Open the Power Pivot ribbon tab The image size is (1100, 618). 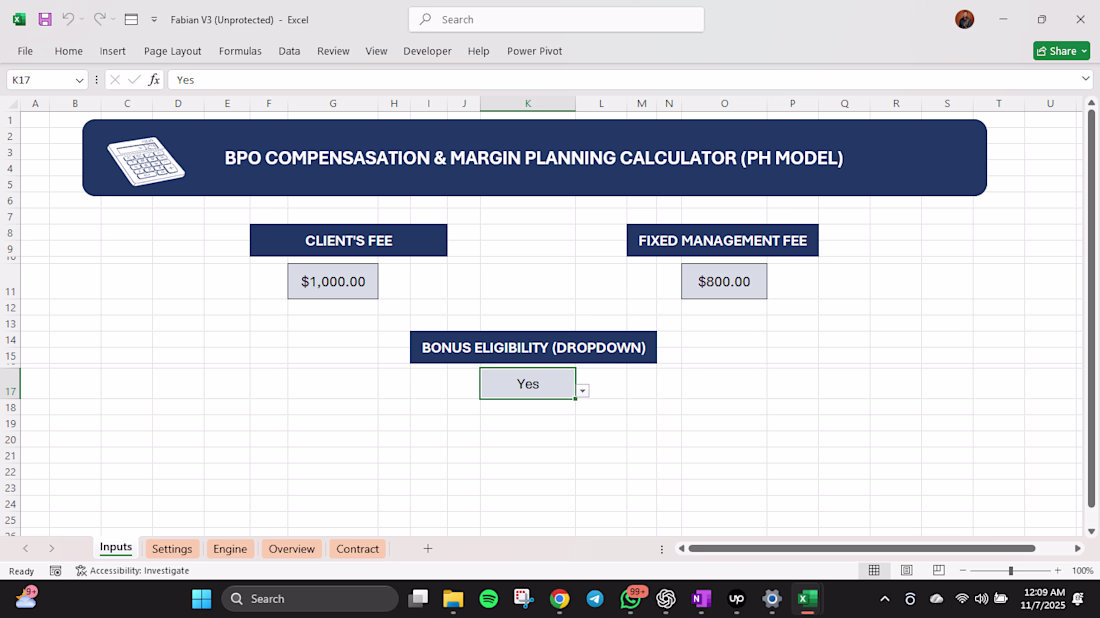tap(535, 51)
